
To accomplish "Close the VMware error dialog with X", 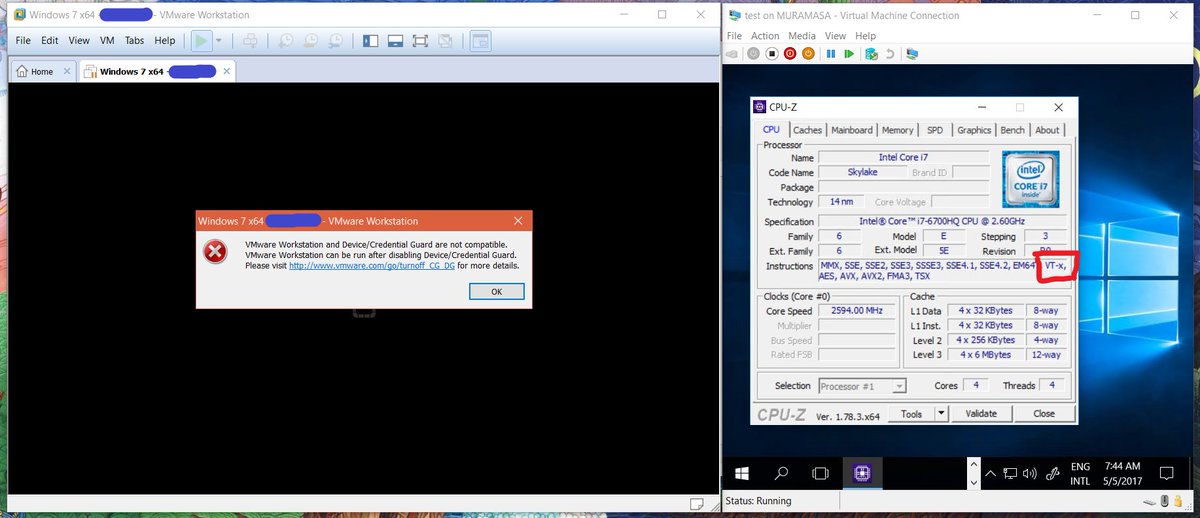I will click(518, 220).
